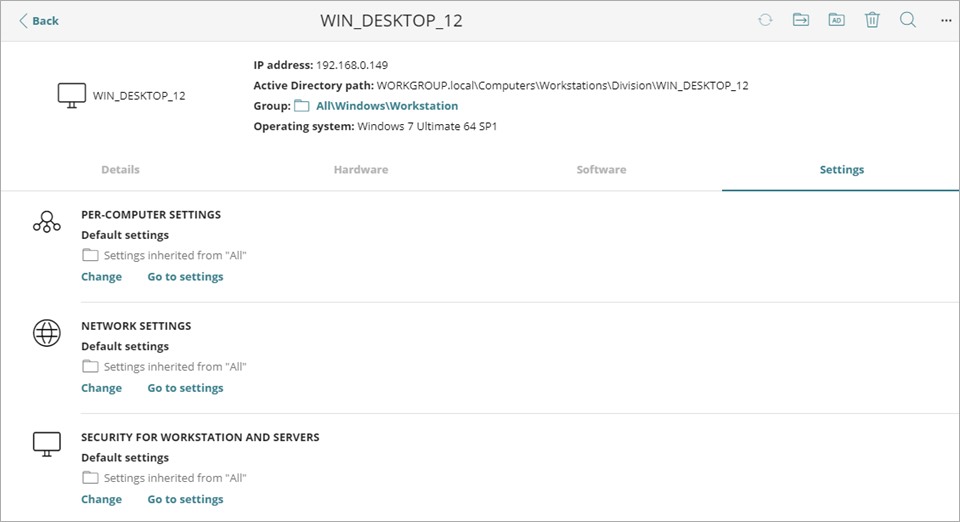Click the Security for Workstation monitor icon
The height and width of the screenshot is (522, 960).
coord(47,445)
